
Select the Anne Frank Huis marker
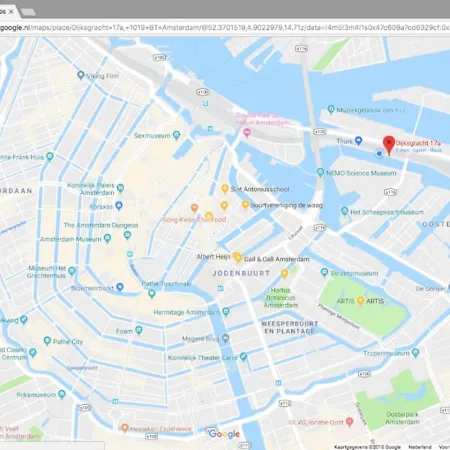tap(50, 157)
